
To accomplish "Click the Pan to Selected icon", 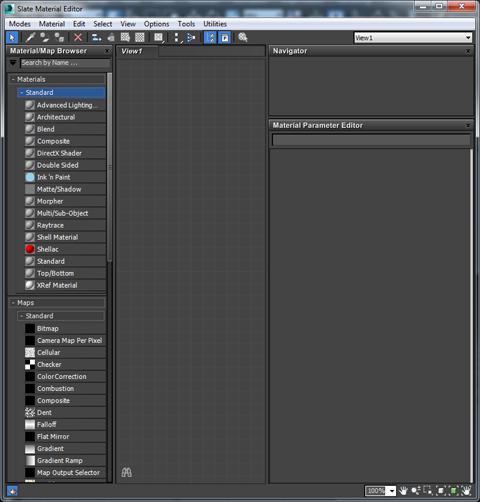I will (466, 491).
